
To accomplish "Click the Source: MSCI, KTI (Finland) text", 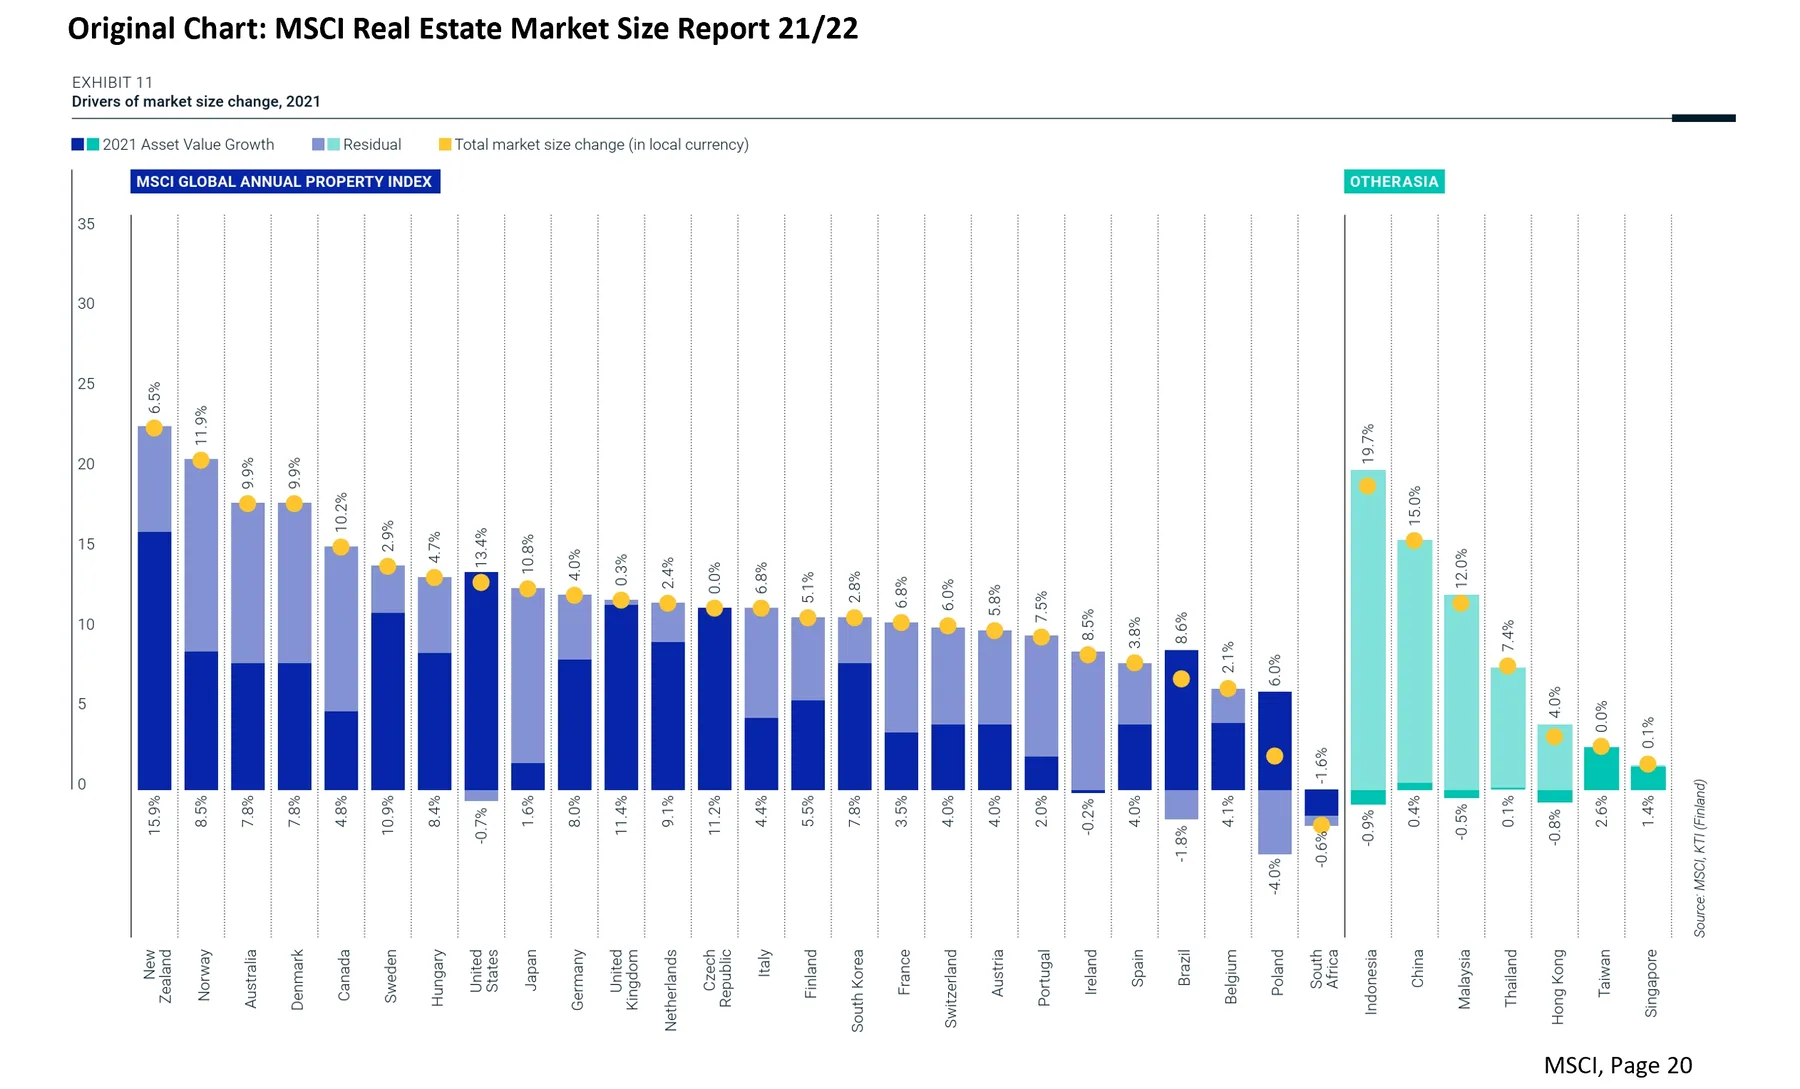I will click(1699, 858).
